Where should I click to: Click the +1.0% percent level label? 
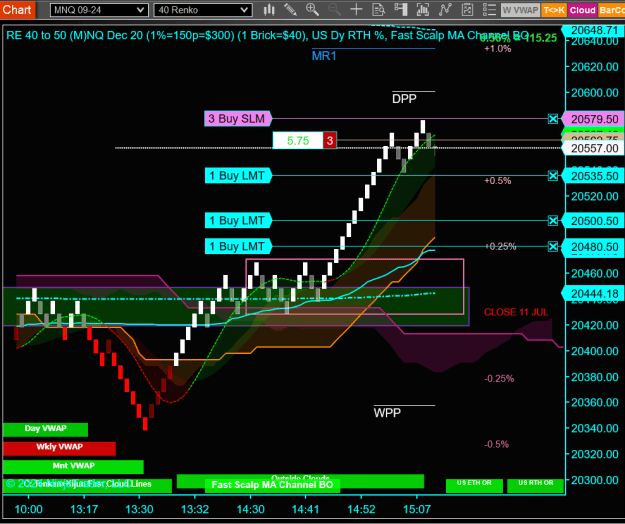[497, 49]
